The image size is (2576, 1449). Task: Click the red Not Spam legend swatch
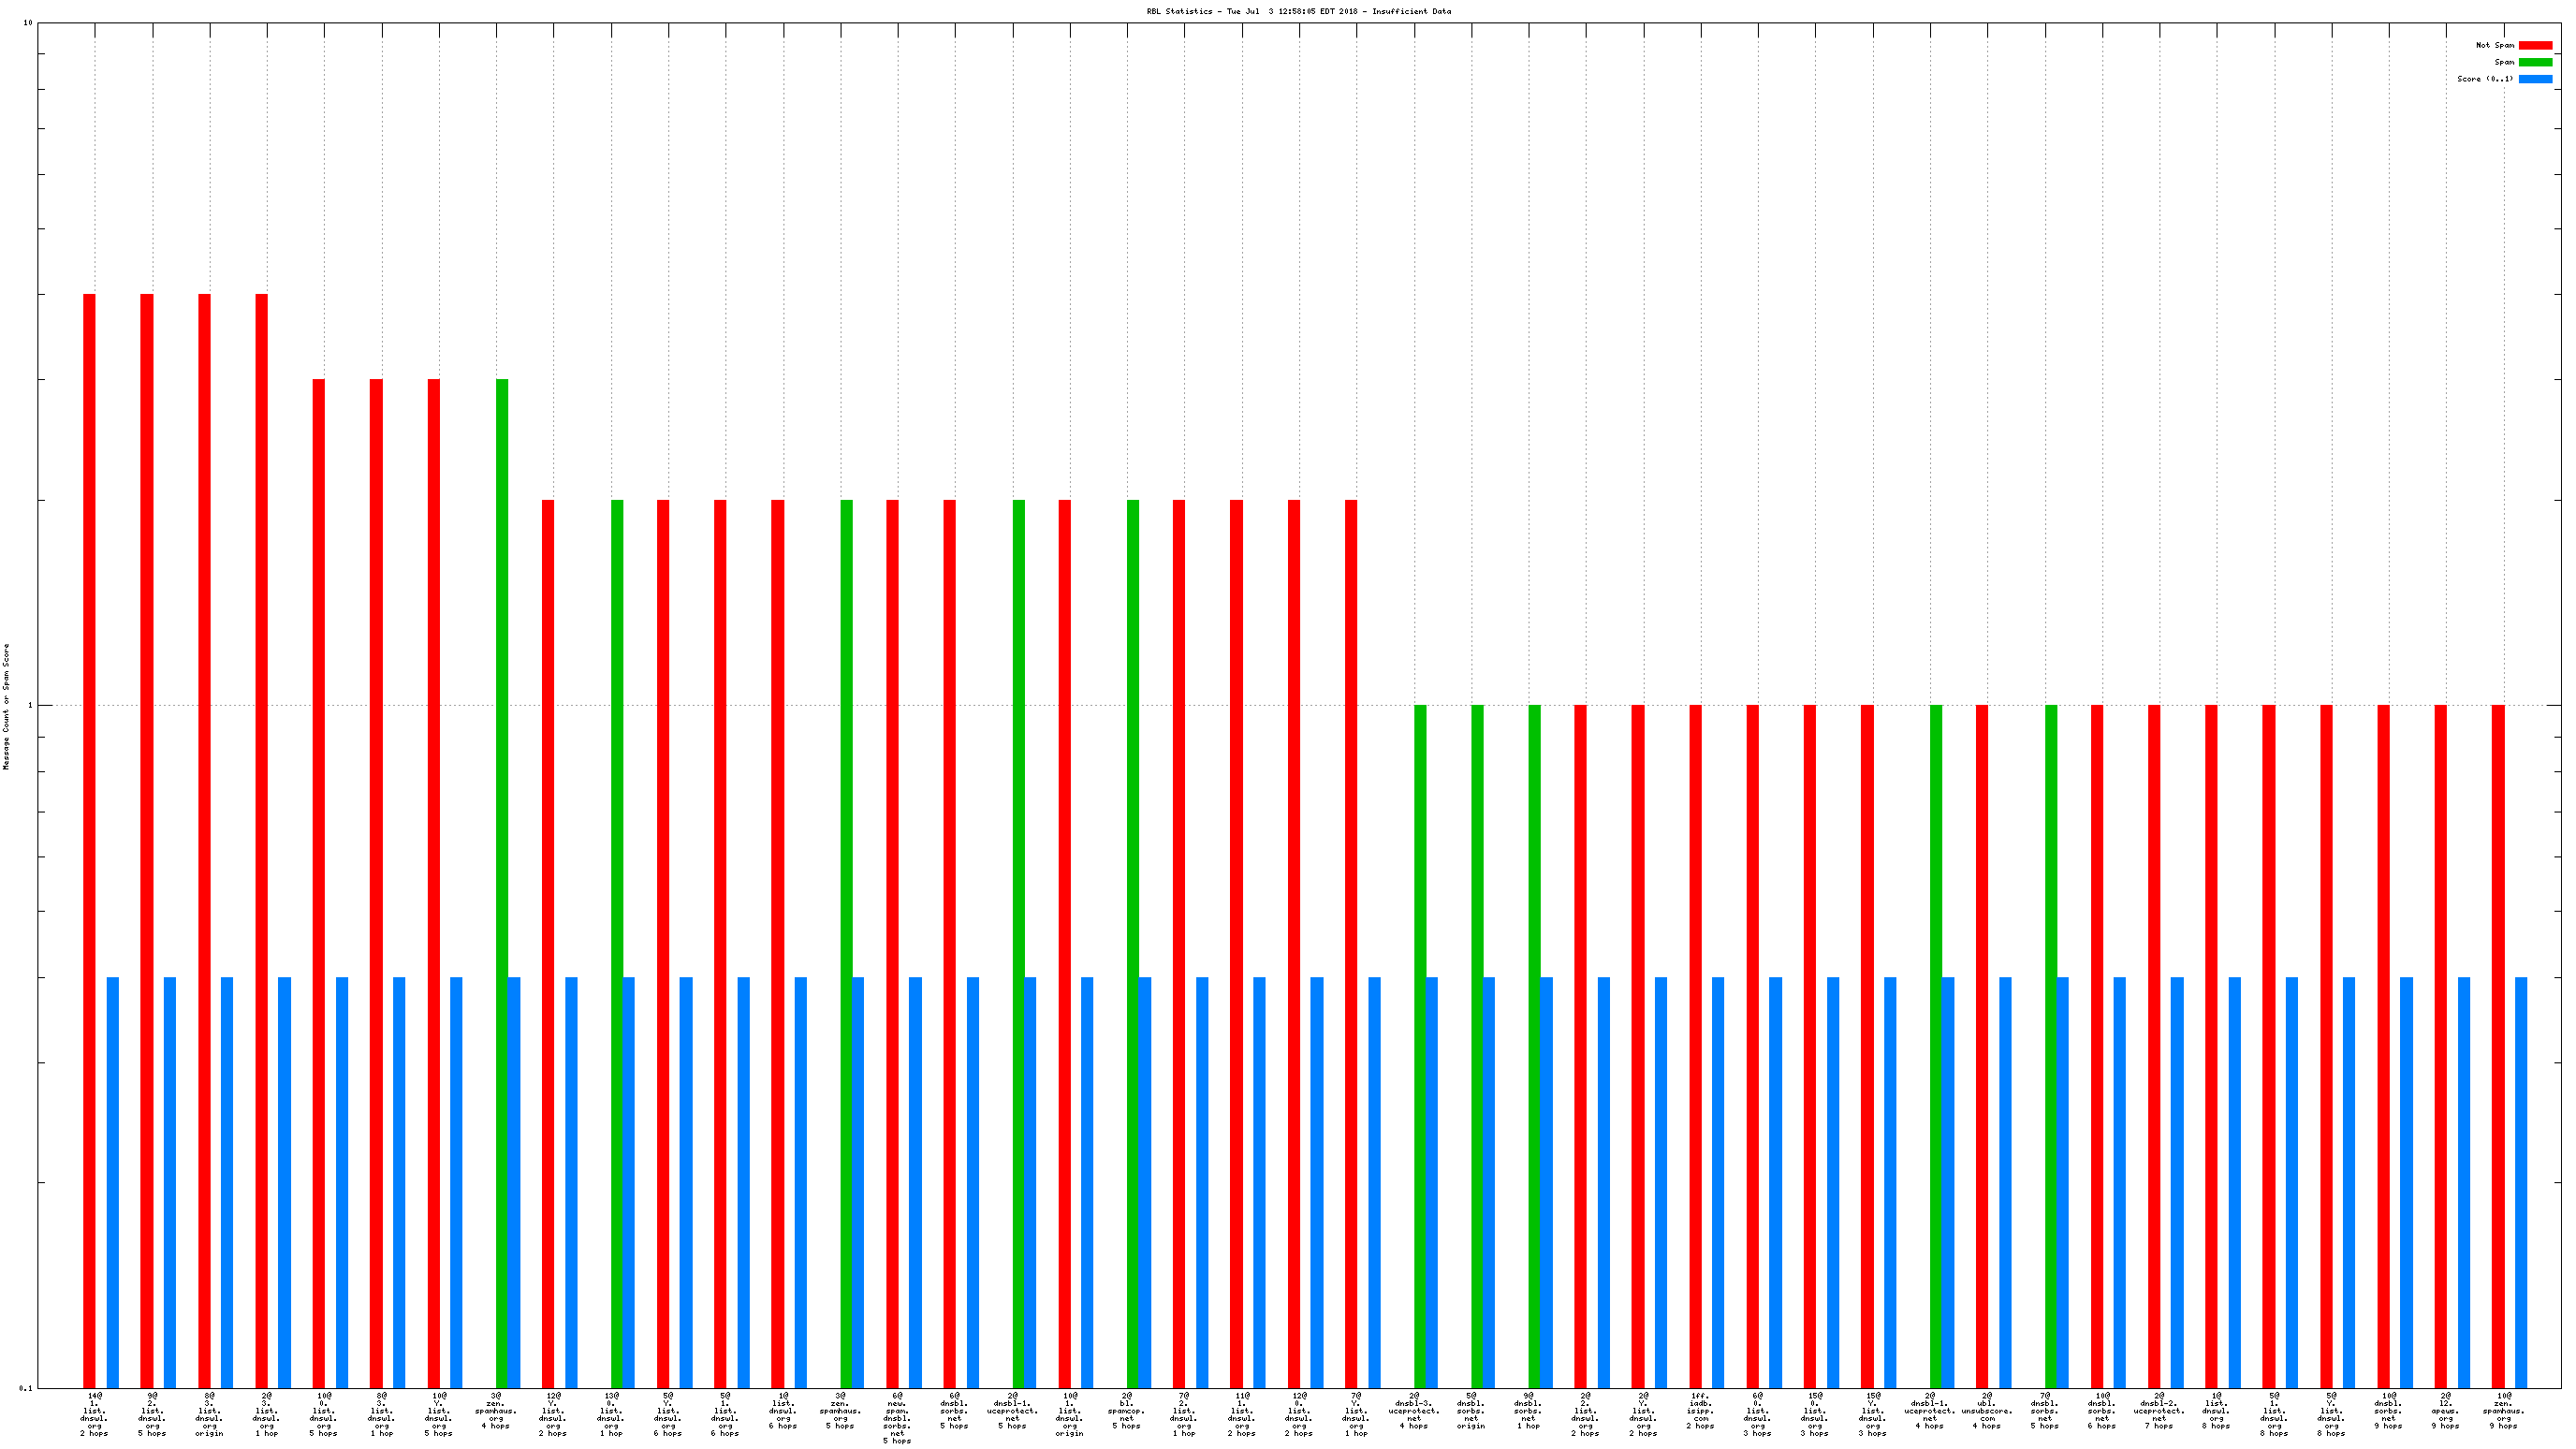[x=2535, y=45]
